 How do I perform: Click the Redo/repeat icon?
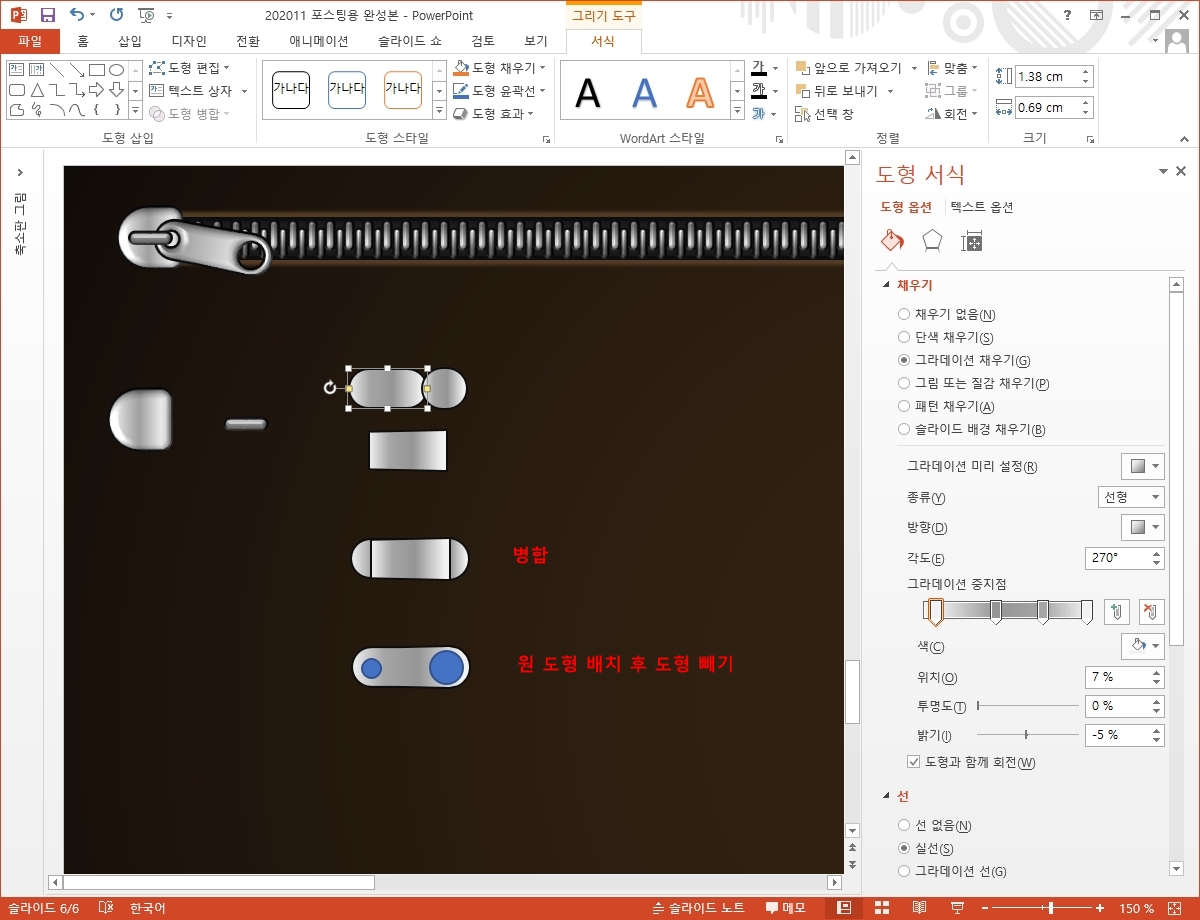(x=116, y=15)
